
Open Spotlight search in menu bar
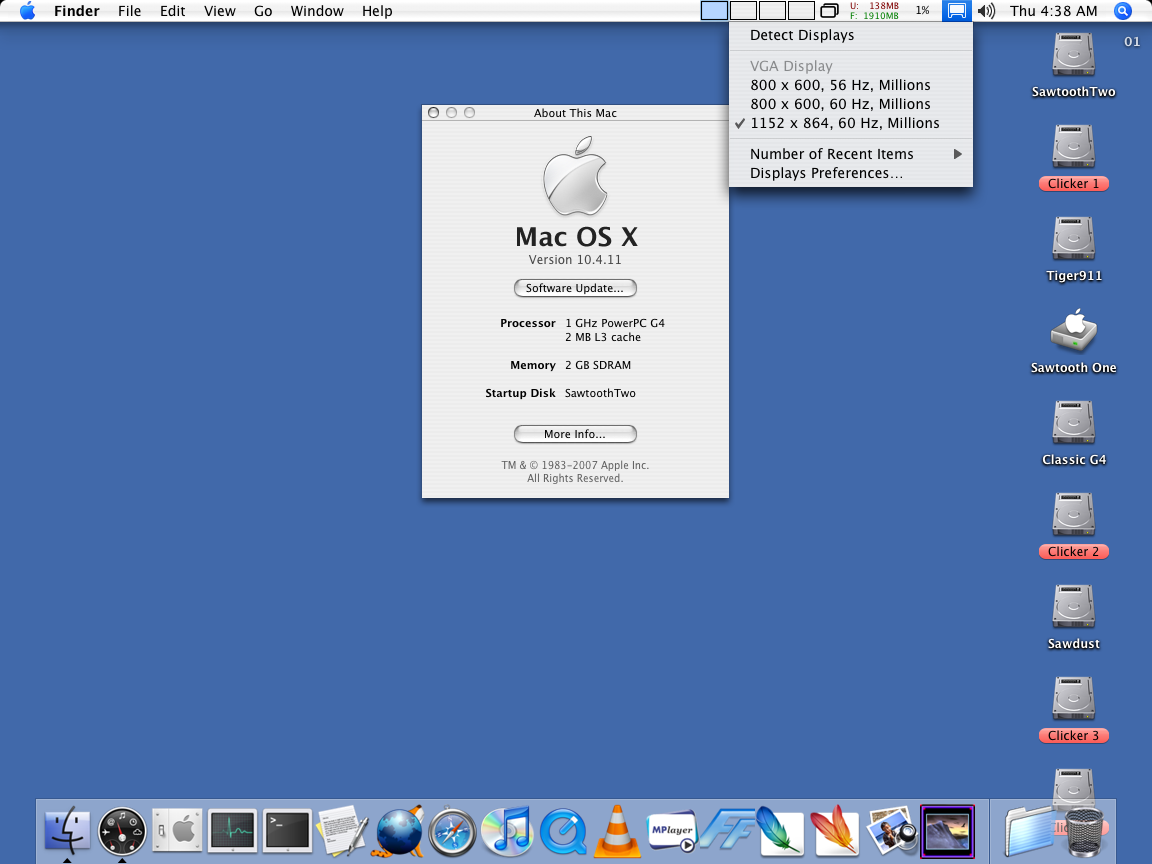(1122, 11)
